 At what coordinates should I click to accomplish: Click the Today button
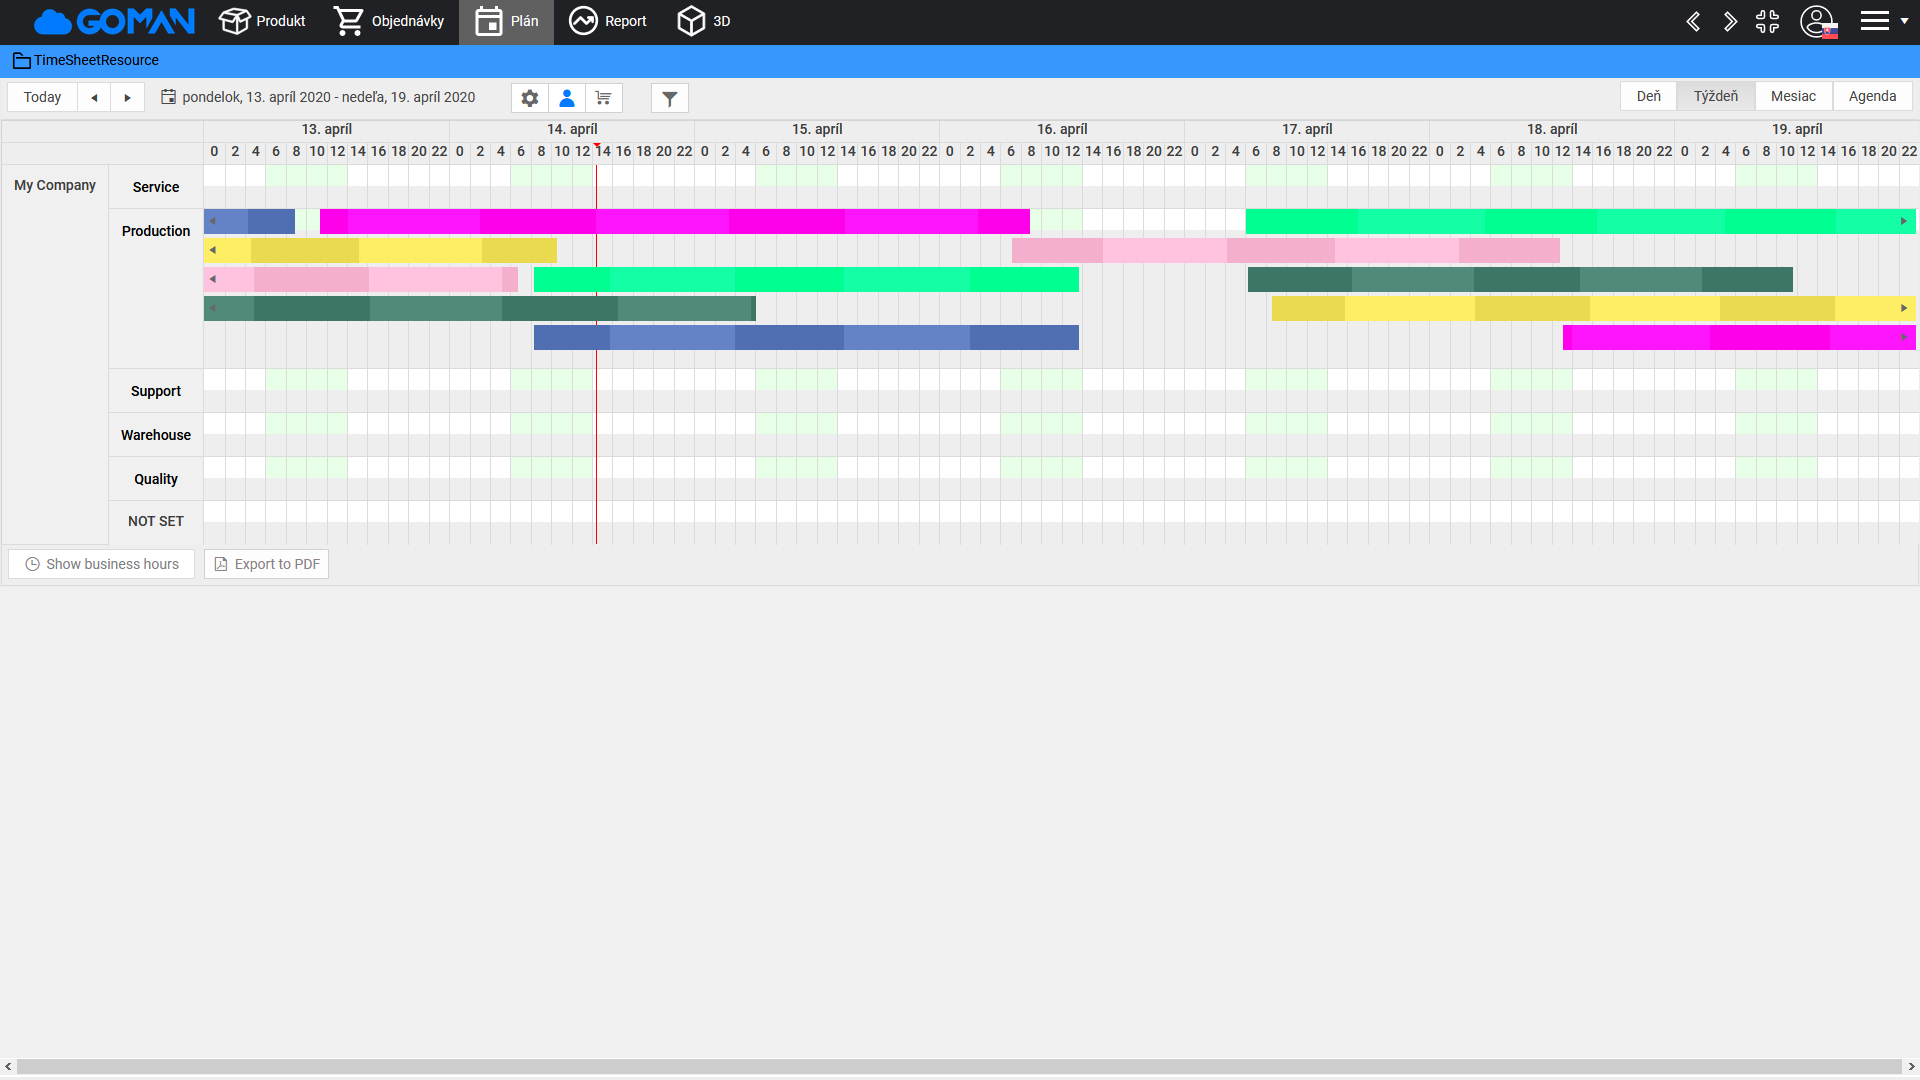42,97
